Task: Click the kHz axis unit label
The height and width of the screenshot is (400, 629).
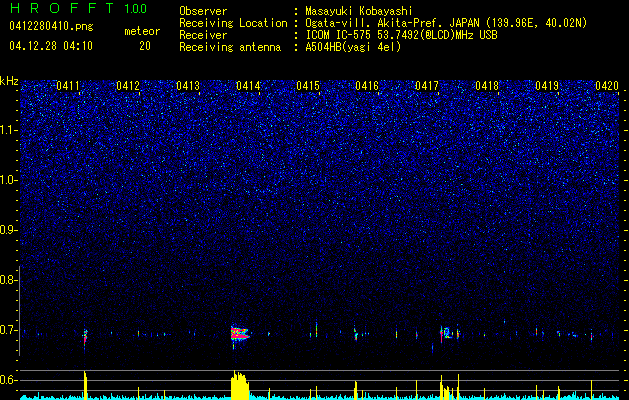Action: tap(9, 81)
